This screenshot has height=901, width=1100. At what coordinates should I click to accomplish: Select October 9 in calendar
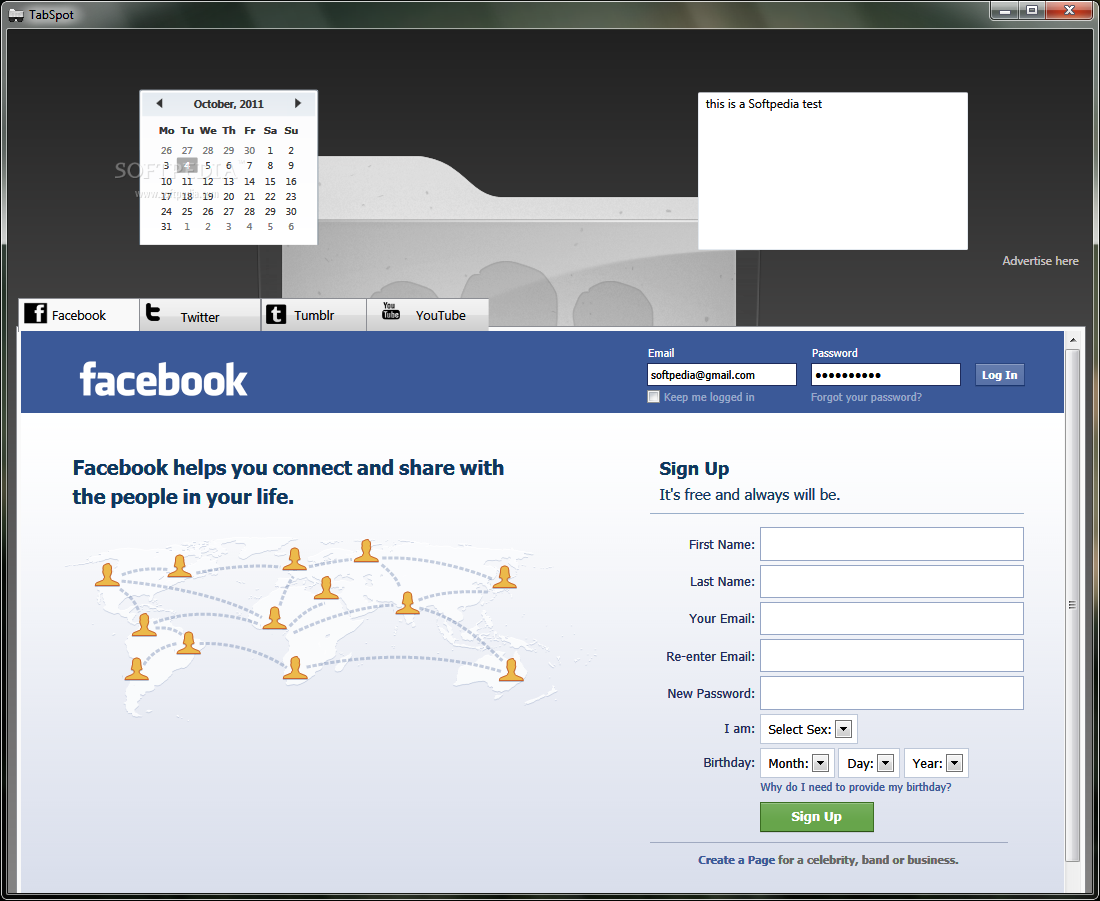[x=291, y=166]
